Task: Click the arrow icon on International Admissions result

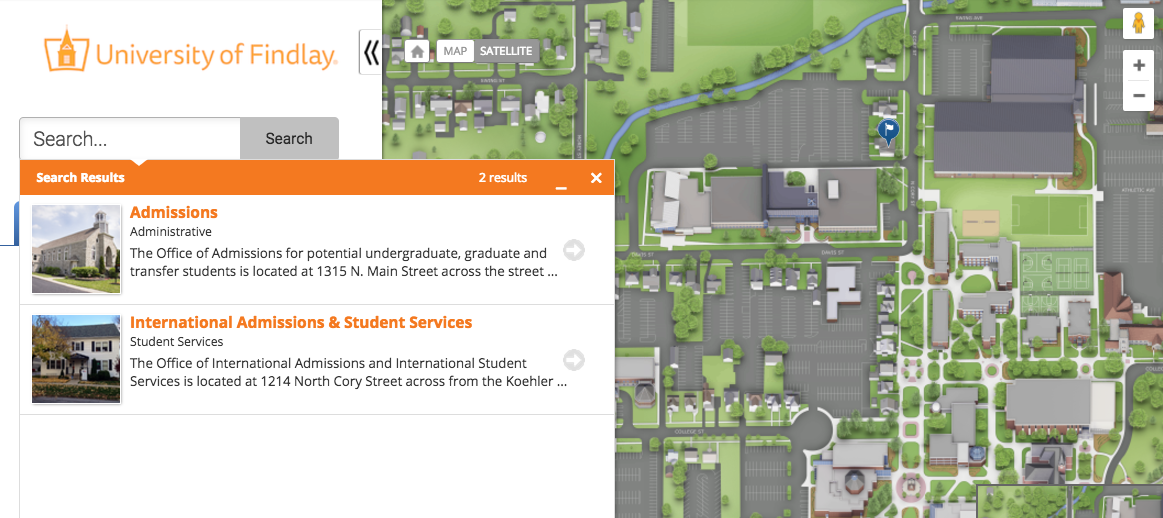Action: click(574, 360)
